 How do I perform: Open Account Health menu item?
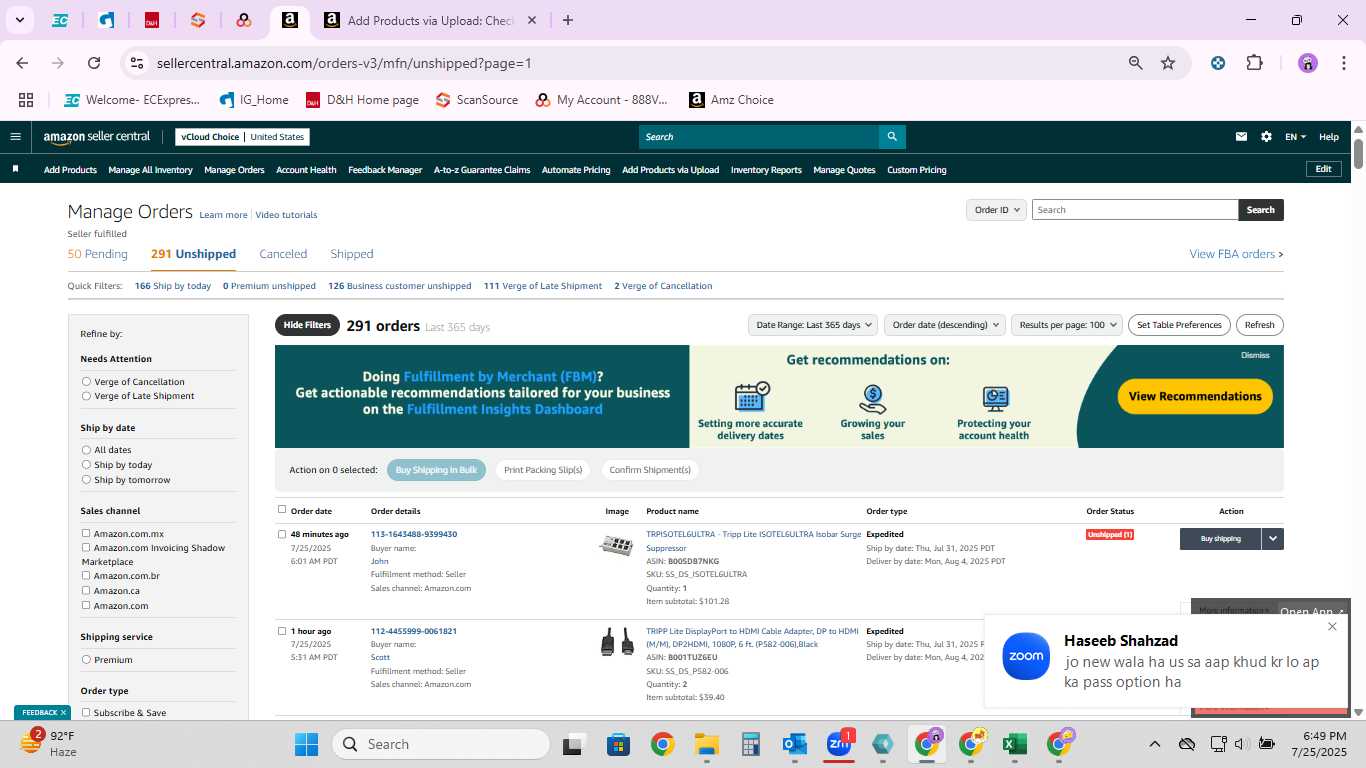[306, 170]
